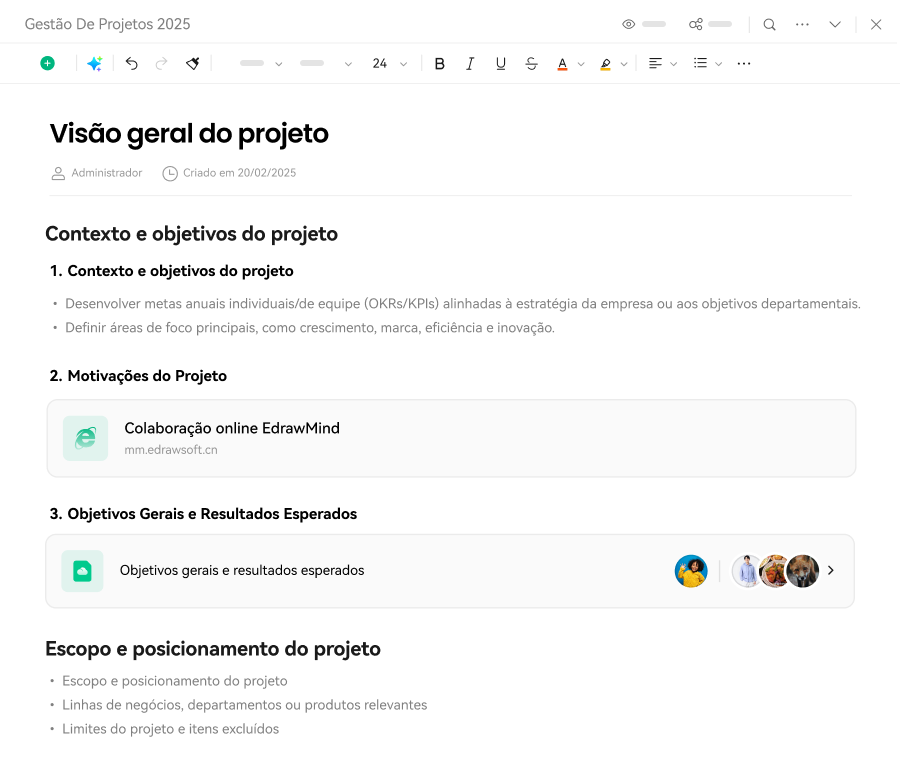The height and width of the screenshot is (762, 900).
Task: Open the Colaboração online EdrawMind link card
Action: (x=451, y=438)
